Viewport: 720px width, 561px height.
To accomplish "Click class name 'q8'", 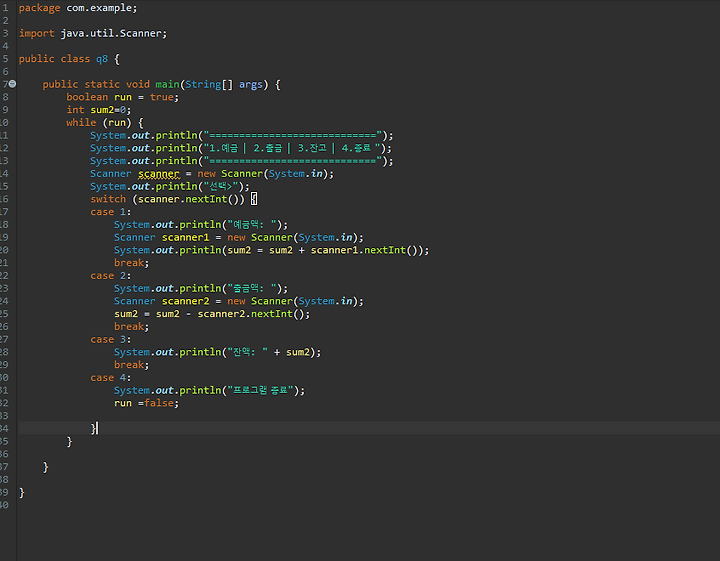I will click(x=101, y=59).
